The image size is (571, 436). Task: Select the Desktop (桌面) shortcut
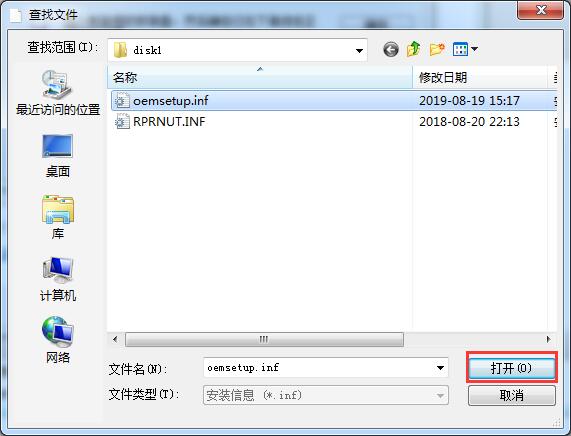click(58, 156)
